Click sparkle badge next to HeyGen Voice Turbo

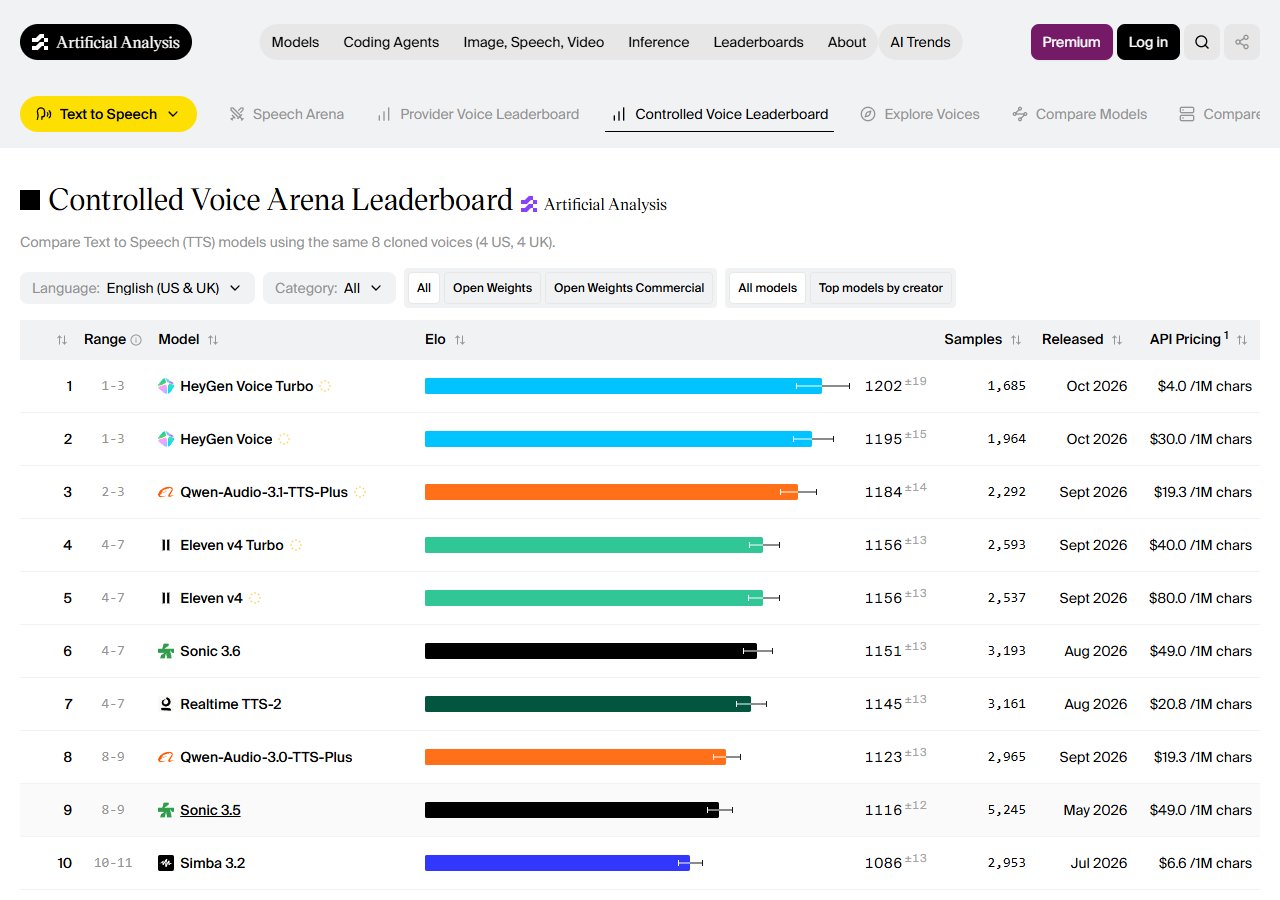(x=325, y=386)
